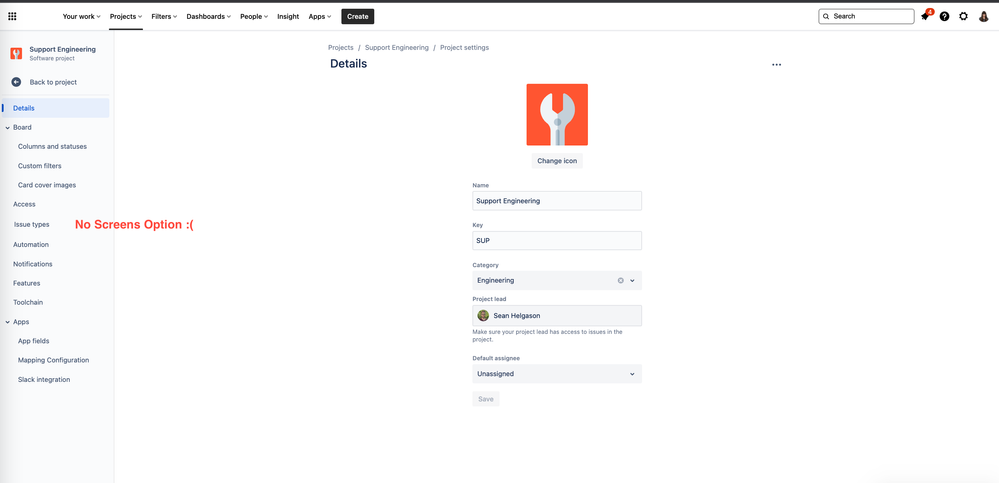The image size is (999, 483).
Task: Open the three-dot more actions menu
Action: pyautogui.click(x=776, y=64)
